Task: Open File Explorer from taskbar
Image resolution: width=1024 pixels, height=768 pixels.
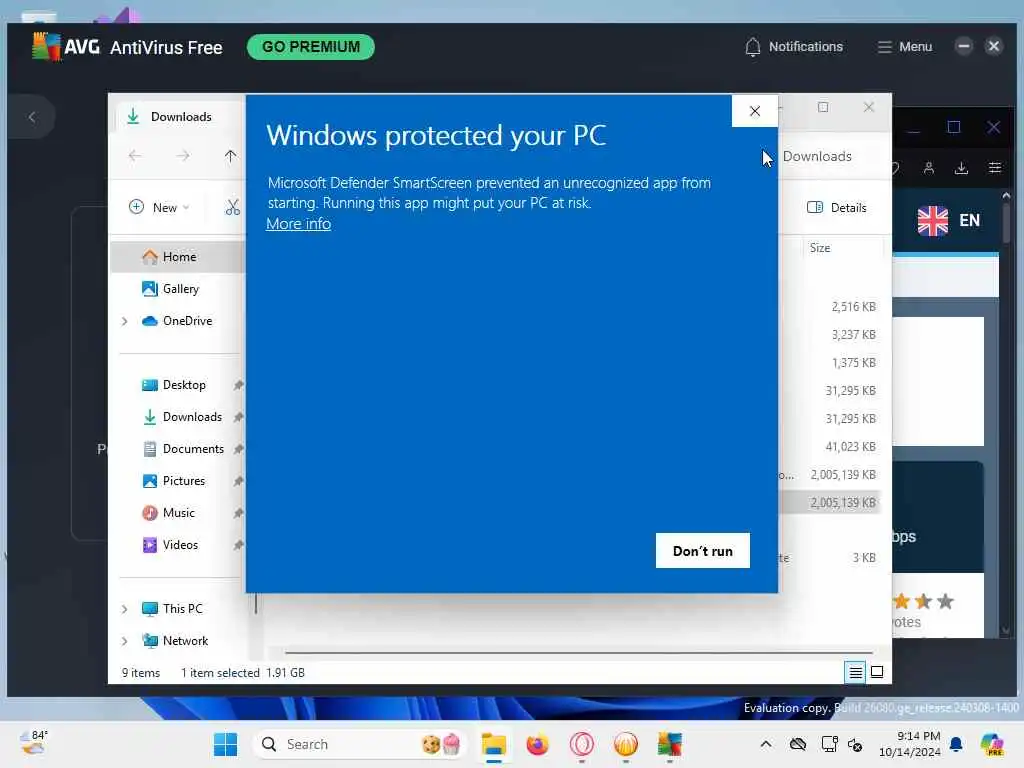Action: [x=494, y=744]
